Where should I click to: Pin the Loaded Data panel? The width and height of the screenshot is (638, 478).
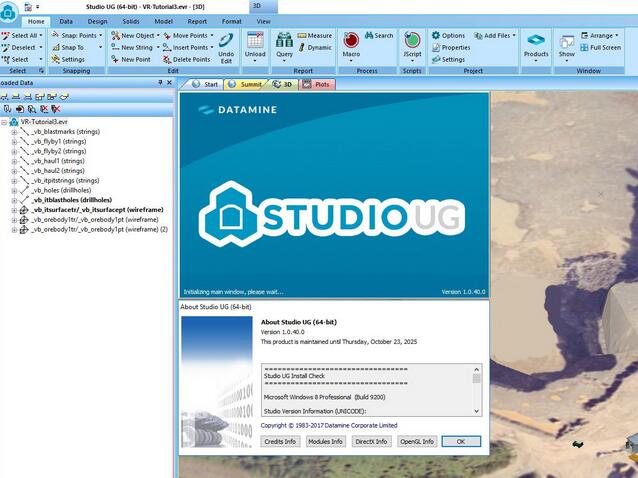click(160, 83)
